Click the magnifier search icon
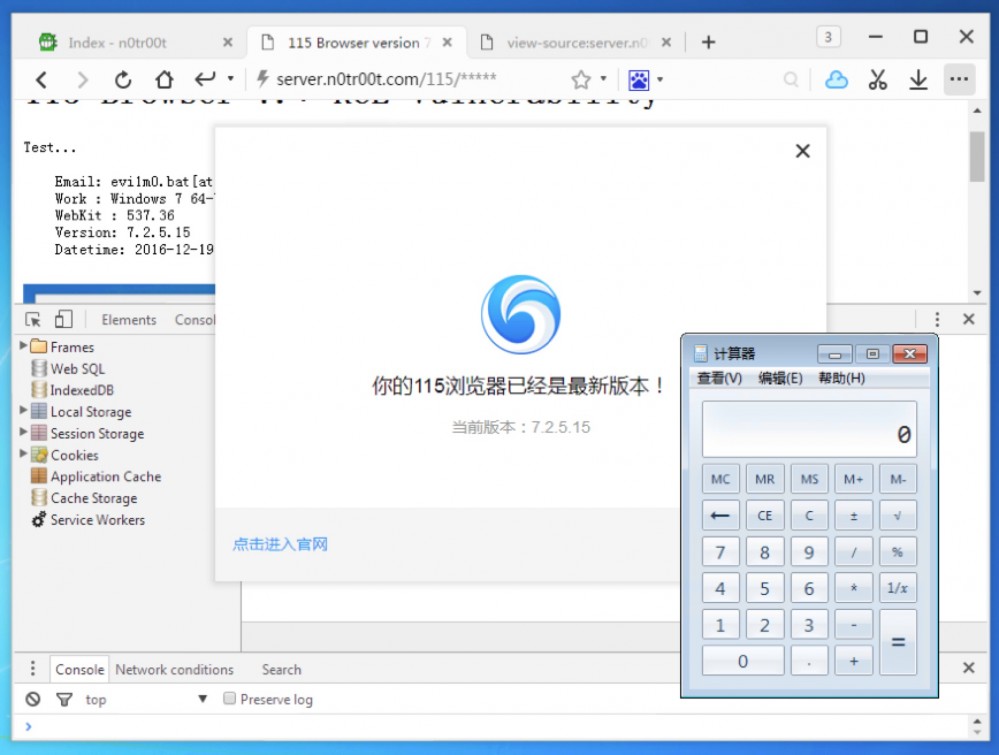999x755 pixels. click(x=791, y=80)
